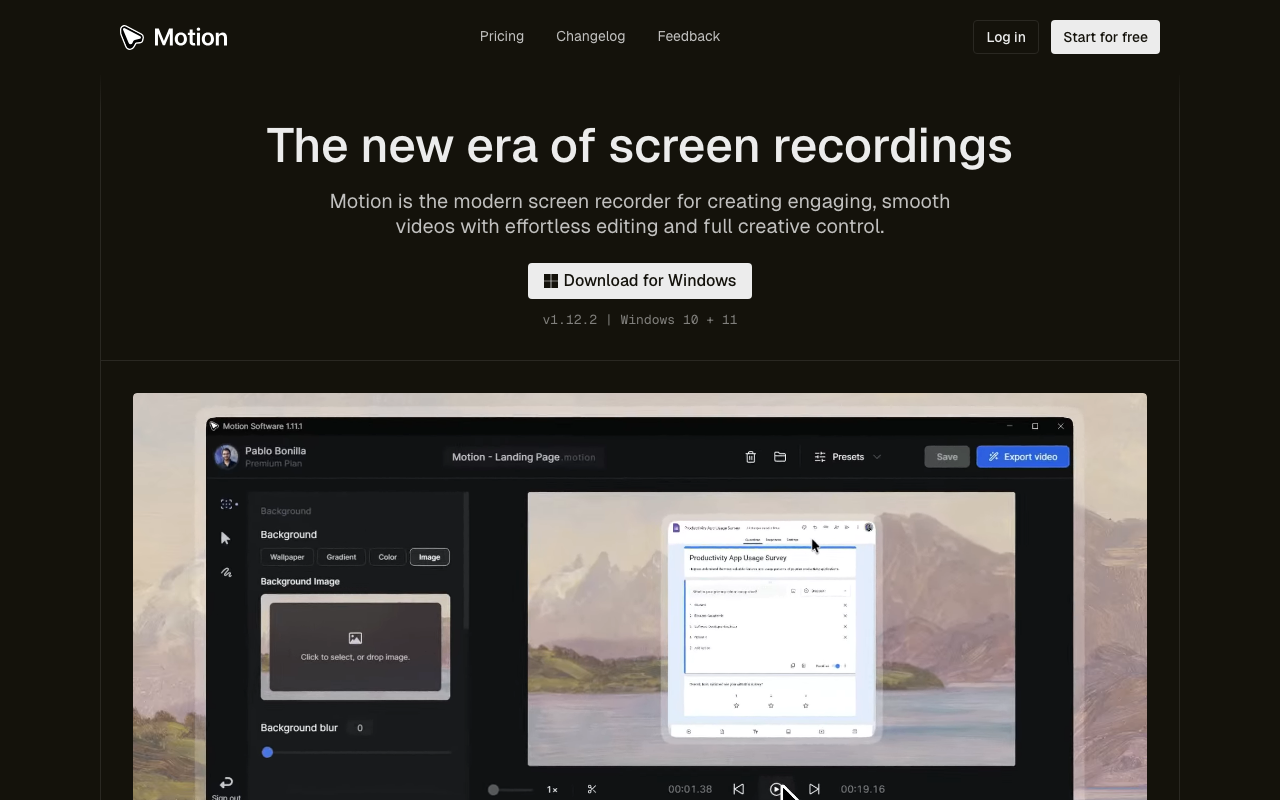Click the Motion Software title bar logo
This screenshot has width=1280, height=800.
pyautogui.click(x=214, y=426)
